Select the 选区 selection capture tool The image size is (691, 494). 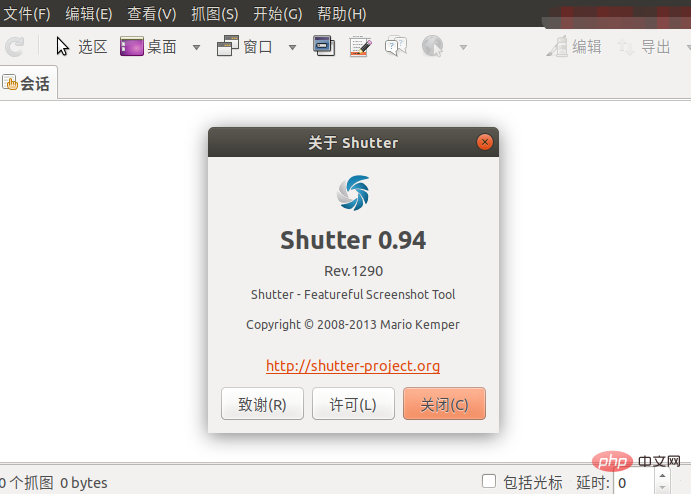coord(81,47)
